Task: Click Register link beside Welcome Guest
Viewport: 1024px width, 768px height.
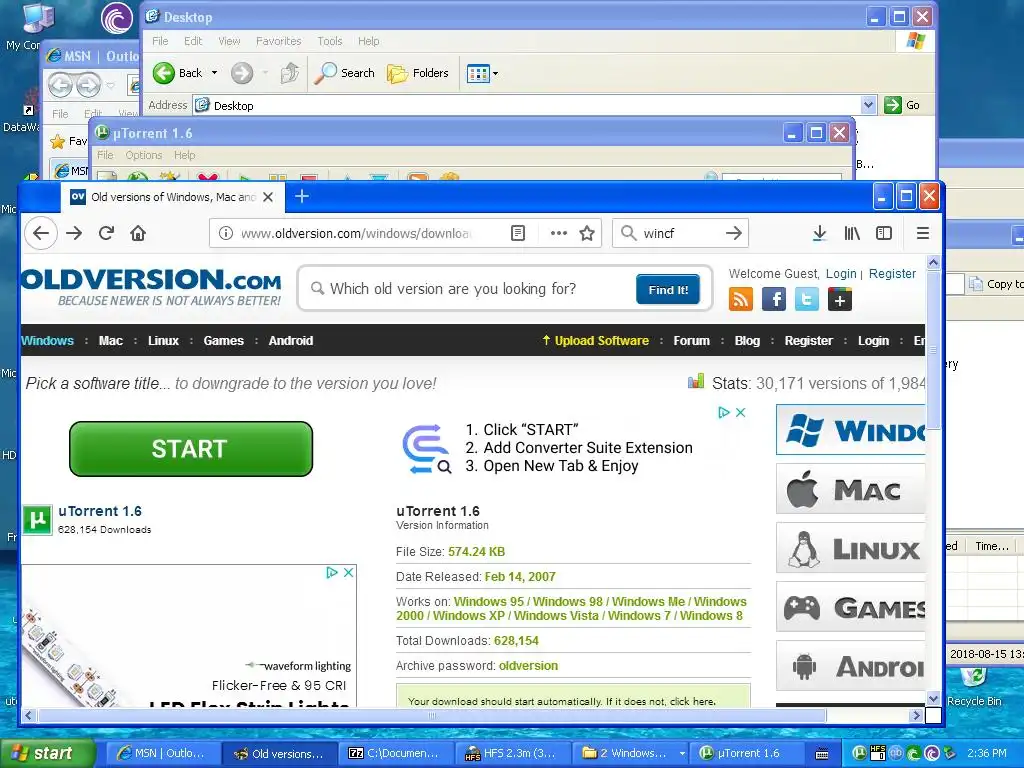Action: (892, 274)
